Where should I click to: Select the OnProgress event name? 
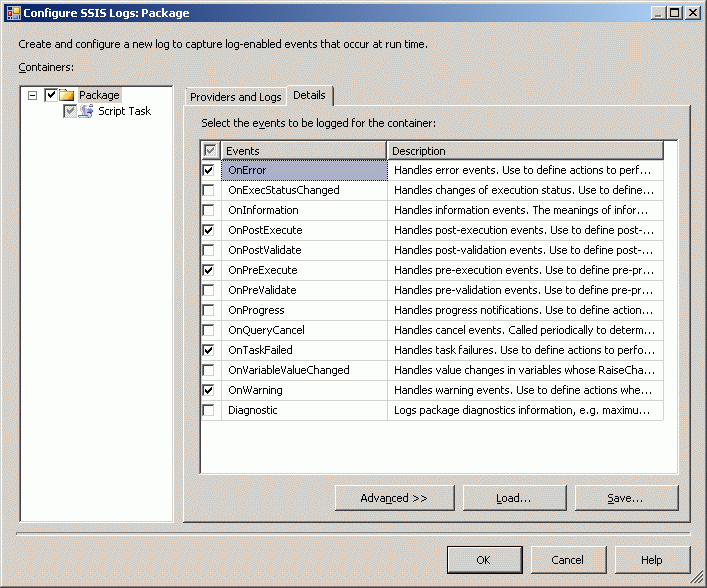(256, 310)
